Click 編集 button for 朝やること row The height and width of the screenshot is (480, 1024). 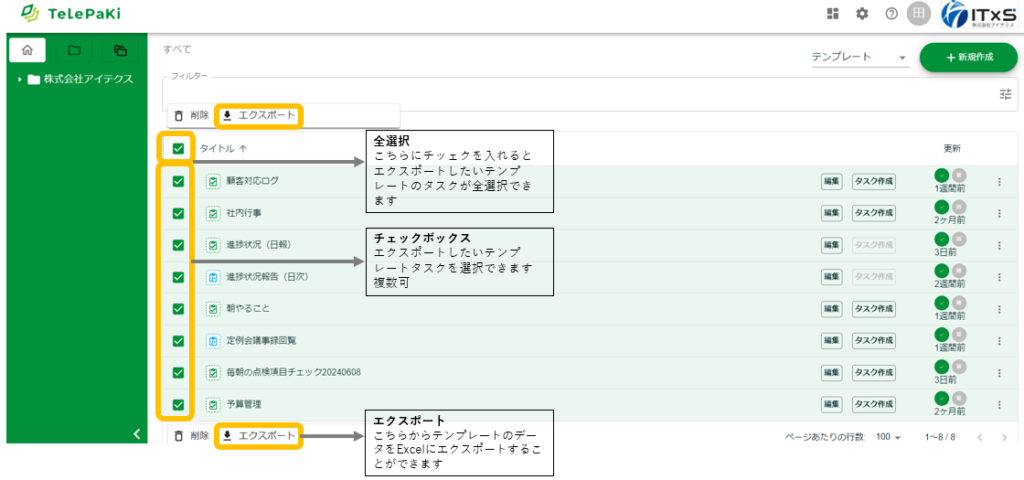[x=831, y=309]
